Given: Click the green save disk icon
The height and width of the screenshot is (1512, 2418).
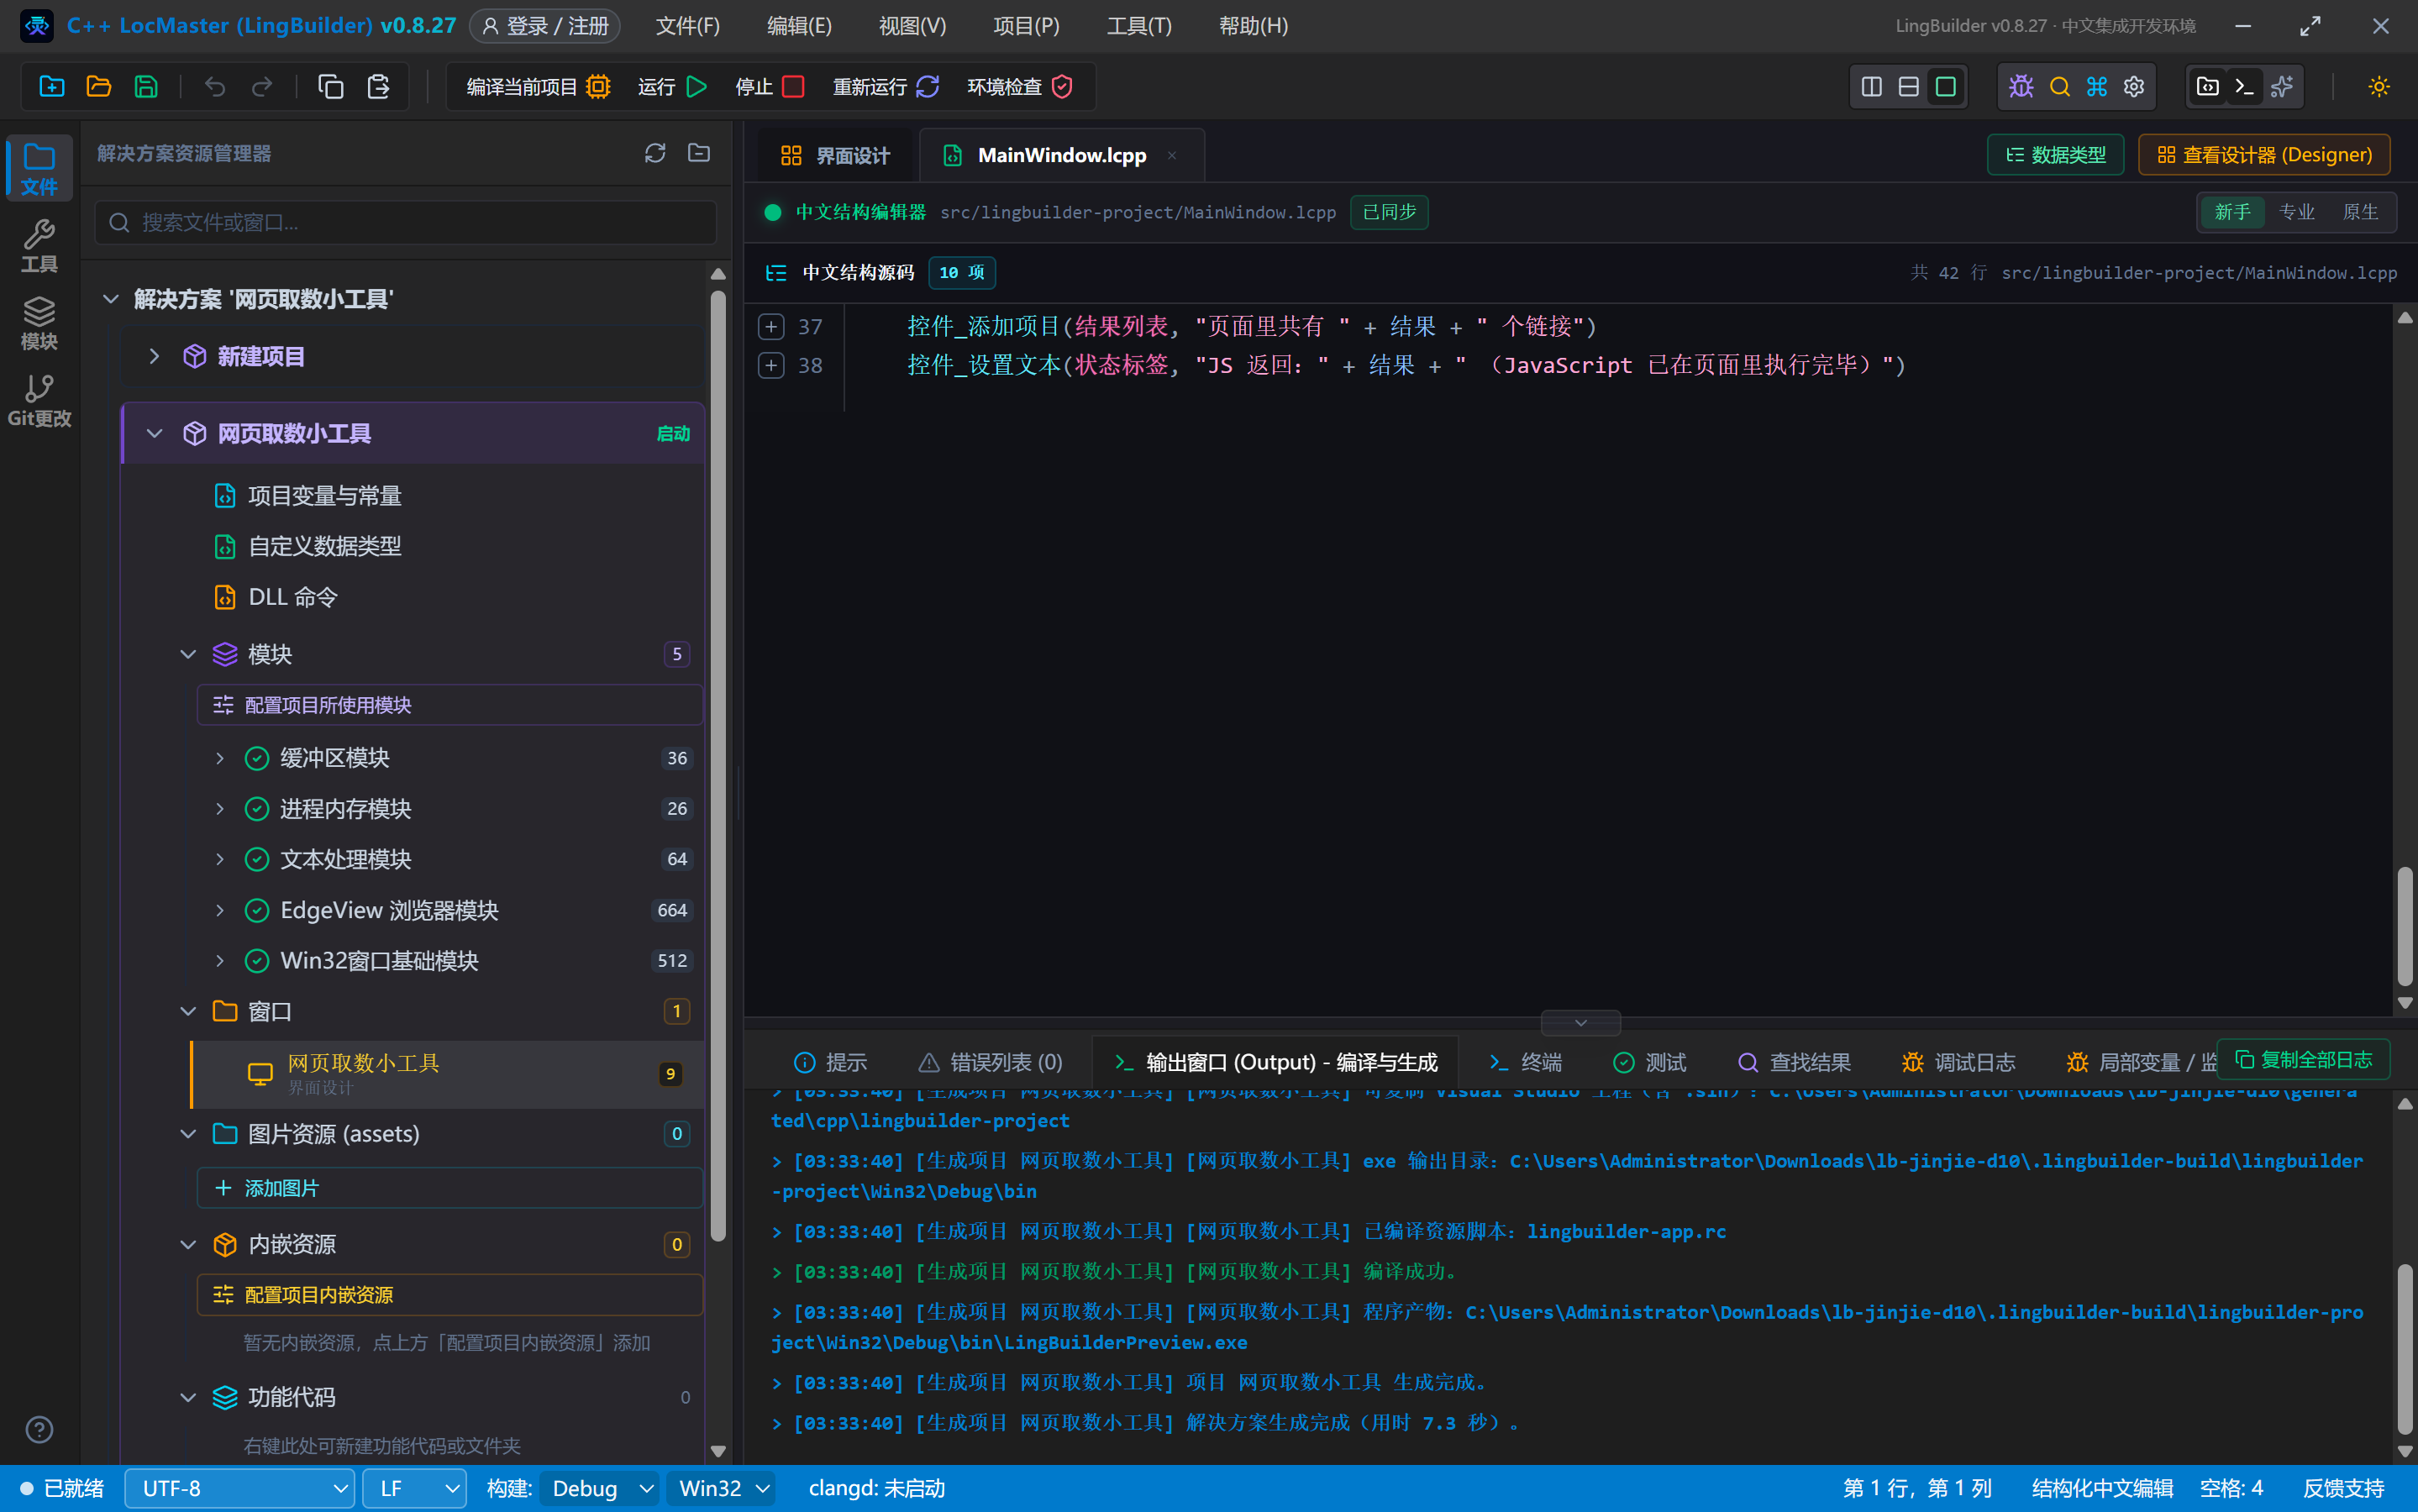Looking at the screenshot, I should [146, 87].
